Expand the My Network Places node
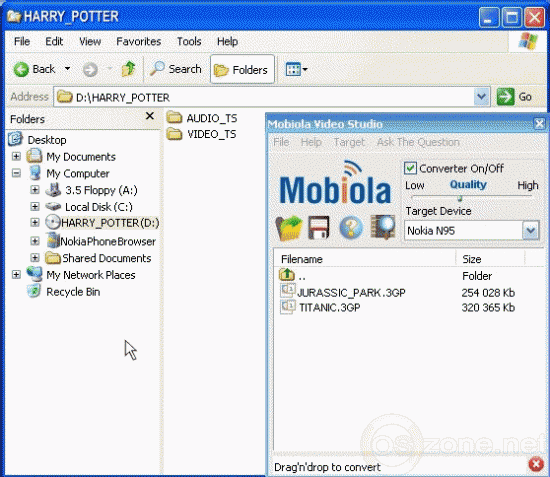550x477 pixels. point(16,274)
